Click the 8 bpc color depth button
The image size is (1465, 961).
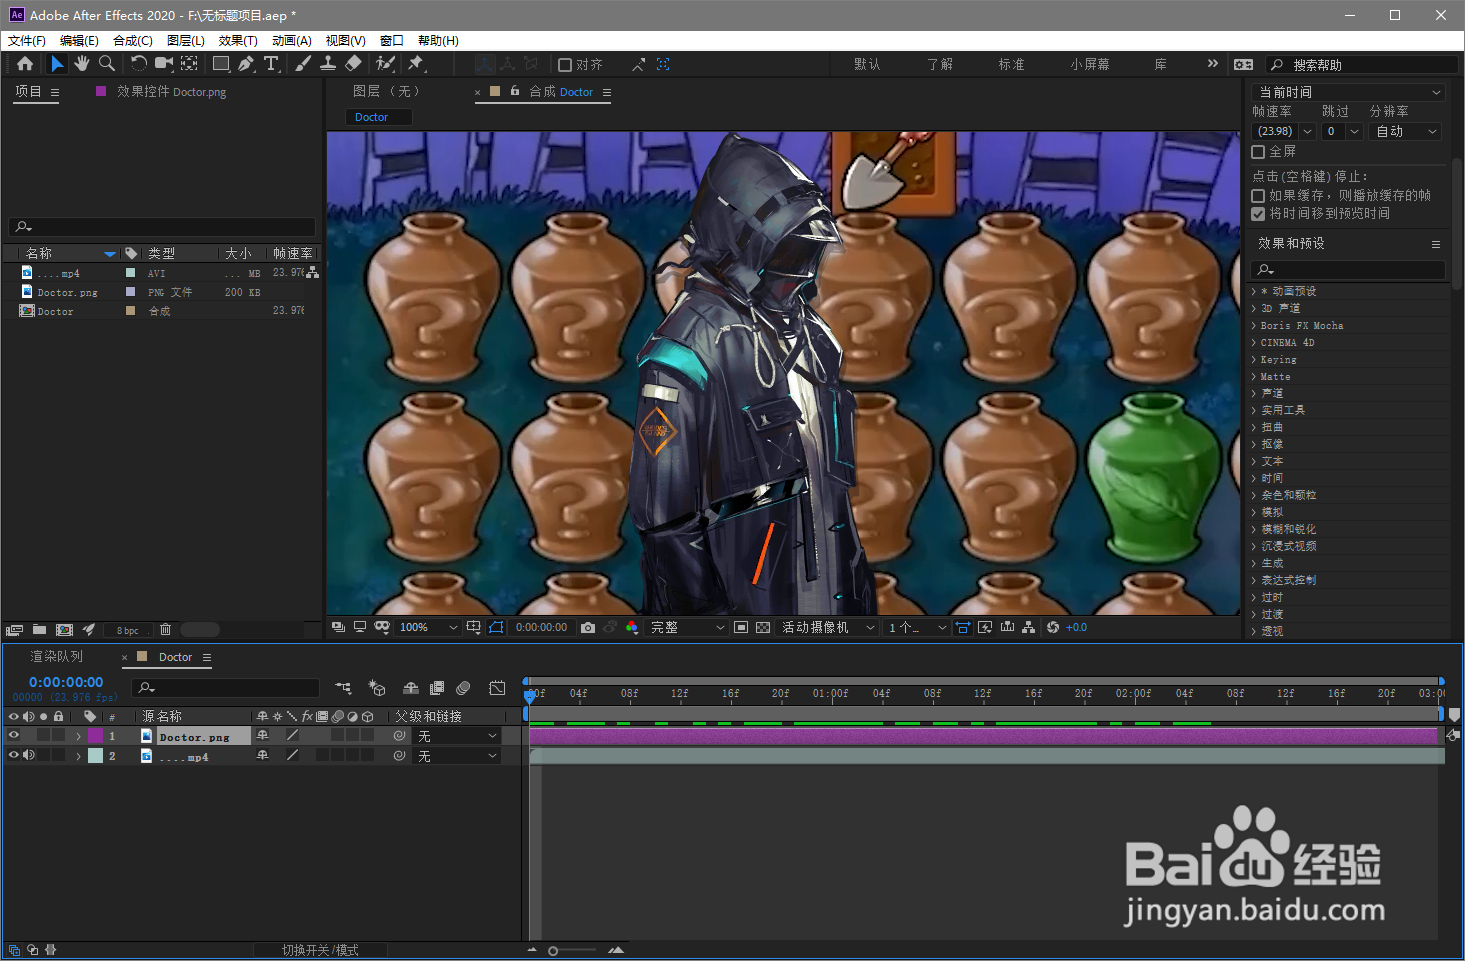[x=128, y=631]
